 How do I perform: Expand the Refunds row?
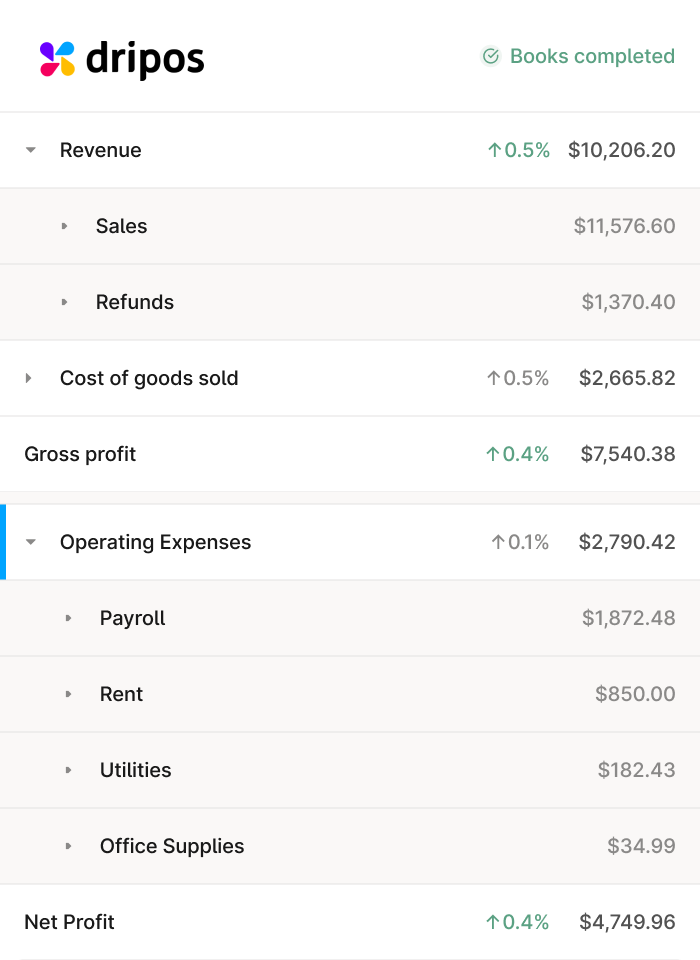pyautogui.click(x=65, y=302)
